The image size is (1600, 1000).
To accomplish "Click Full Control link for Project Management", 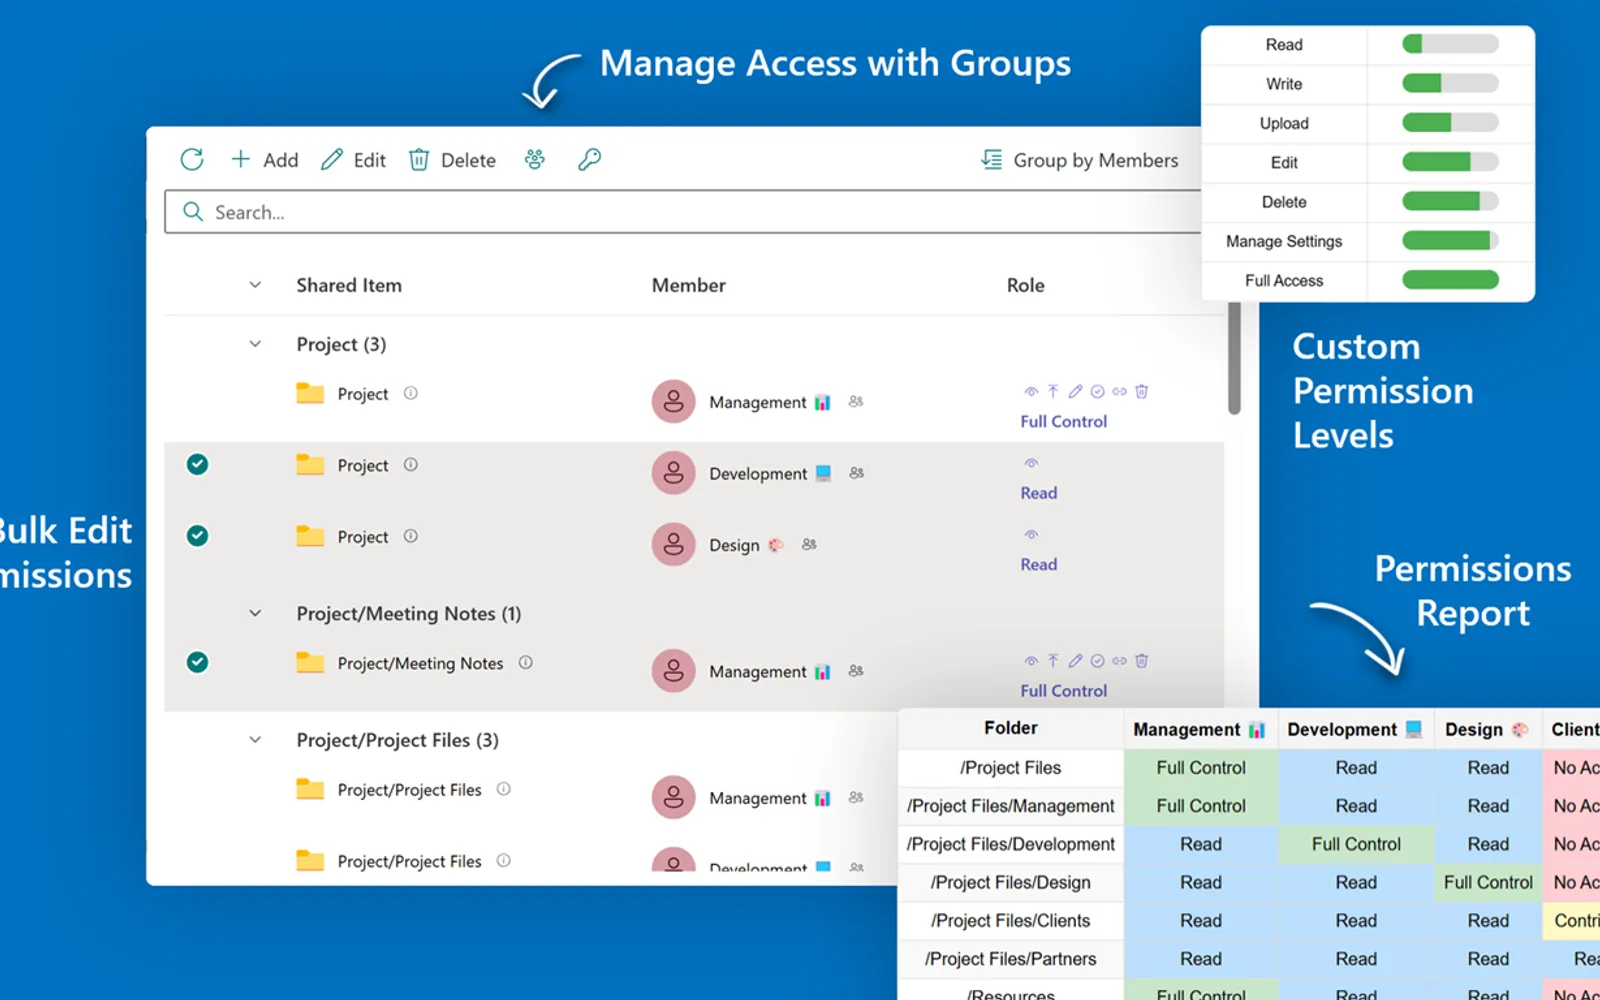I will click(x=1063, y=421).
